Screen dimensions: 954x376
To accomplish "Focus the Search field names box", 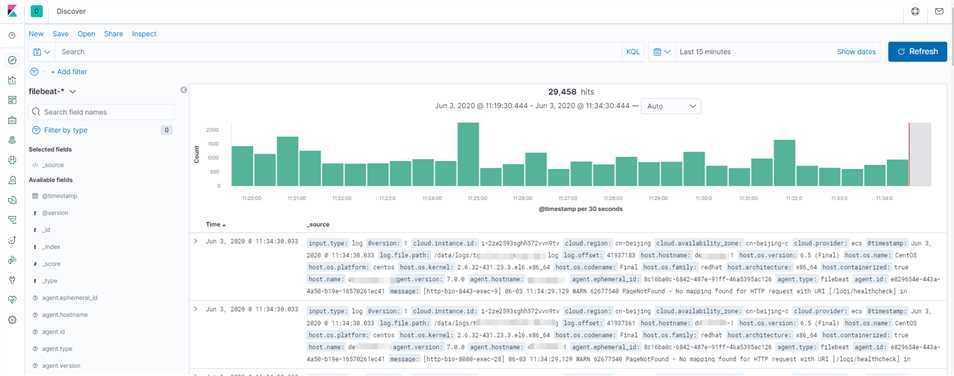I will coord(102,113).
